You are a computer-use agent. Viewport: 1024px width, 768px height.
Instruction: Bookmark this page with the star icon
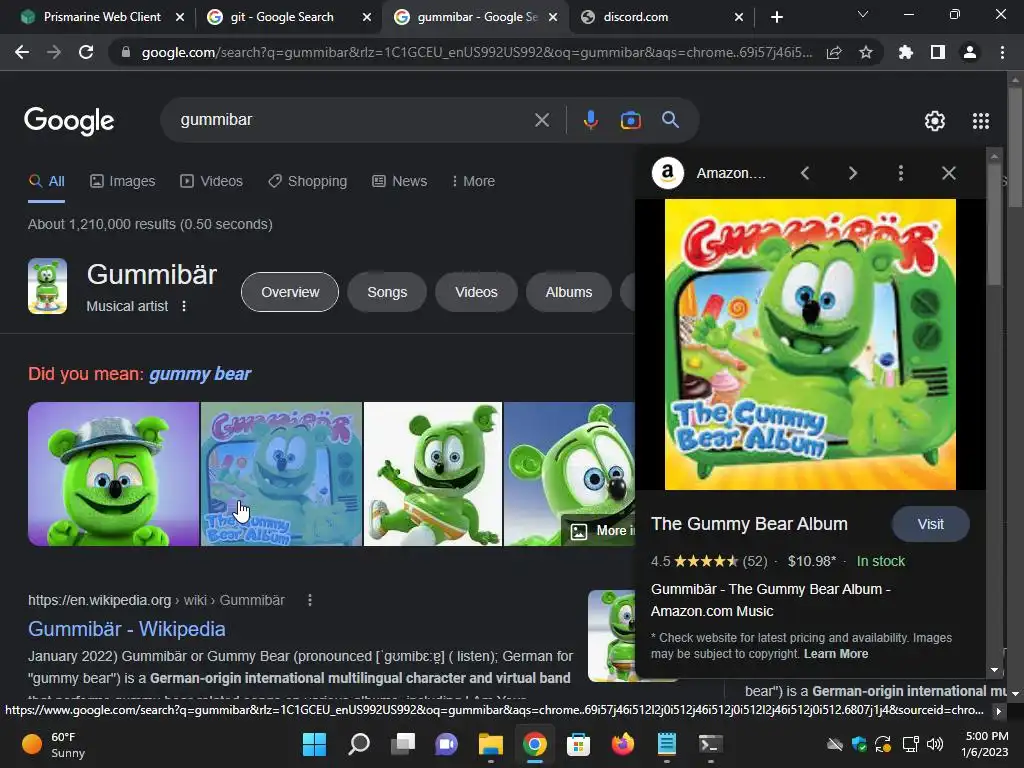point(866,52)
